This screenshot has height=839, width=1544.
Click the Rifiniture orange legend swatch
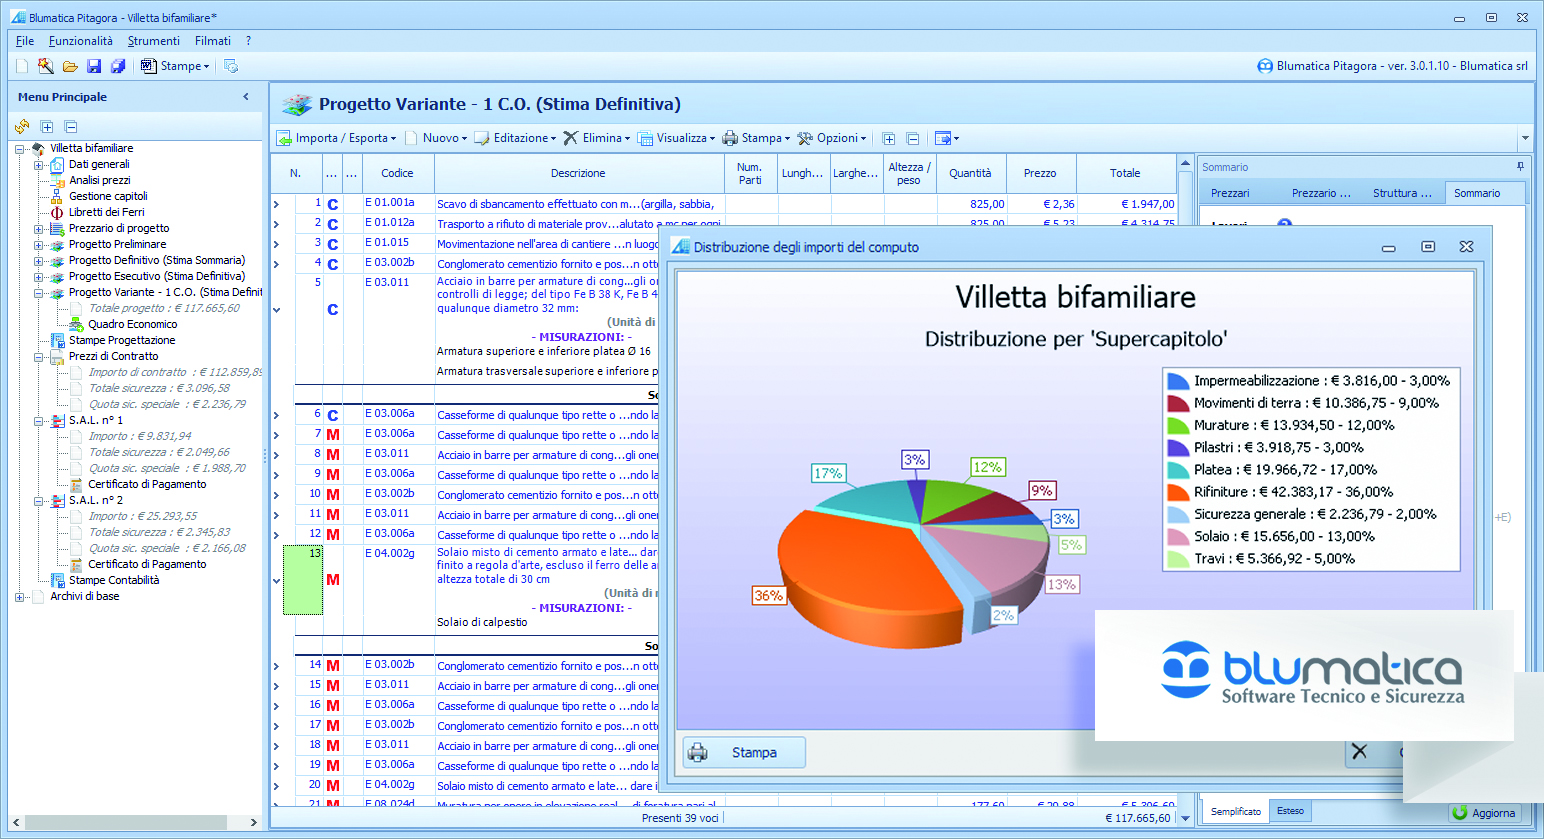[x=1178, y=492]
